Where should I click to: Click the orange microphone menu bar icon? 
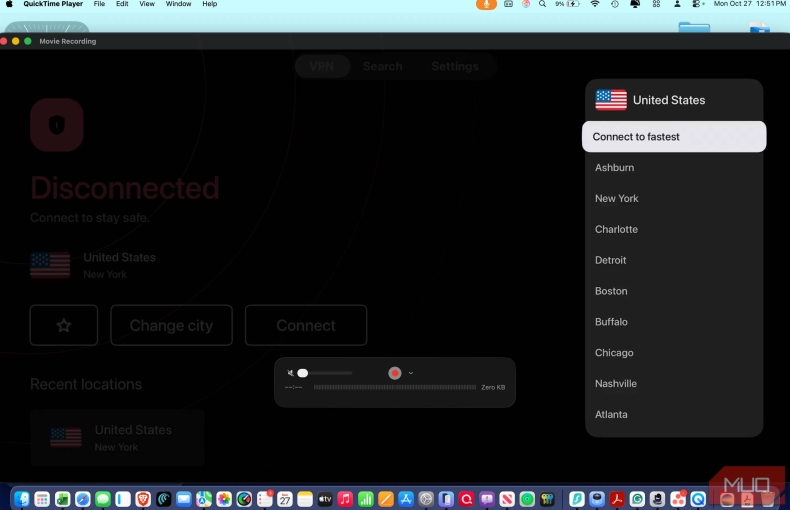pyautogui.click(x=487, y=4)
